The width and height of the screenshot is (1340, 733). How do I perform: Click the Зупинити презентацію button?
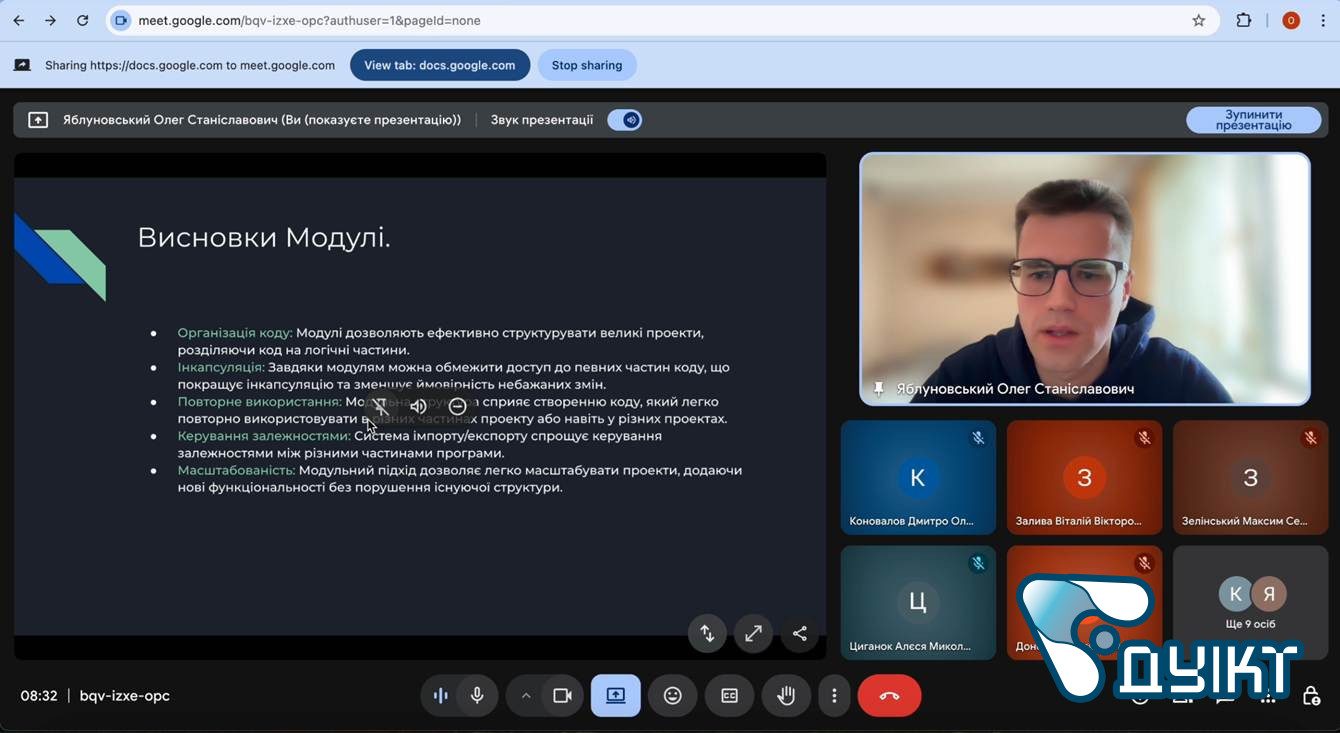[x=1253, y=120]
